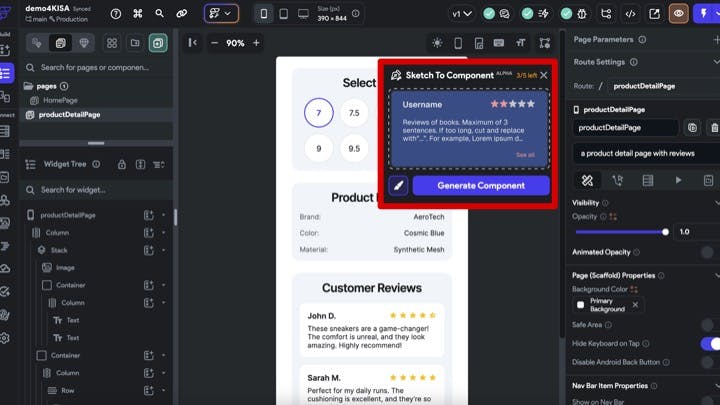Open the animations play tab
Viewport: 720px width, 405px height.
pyautogui.click(x=678, y=180)
